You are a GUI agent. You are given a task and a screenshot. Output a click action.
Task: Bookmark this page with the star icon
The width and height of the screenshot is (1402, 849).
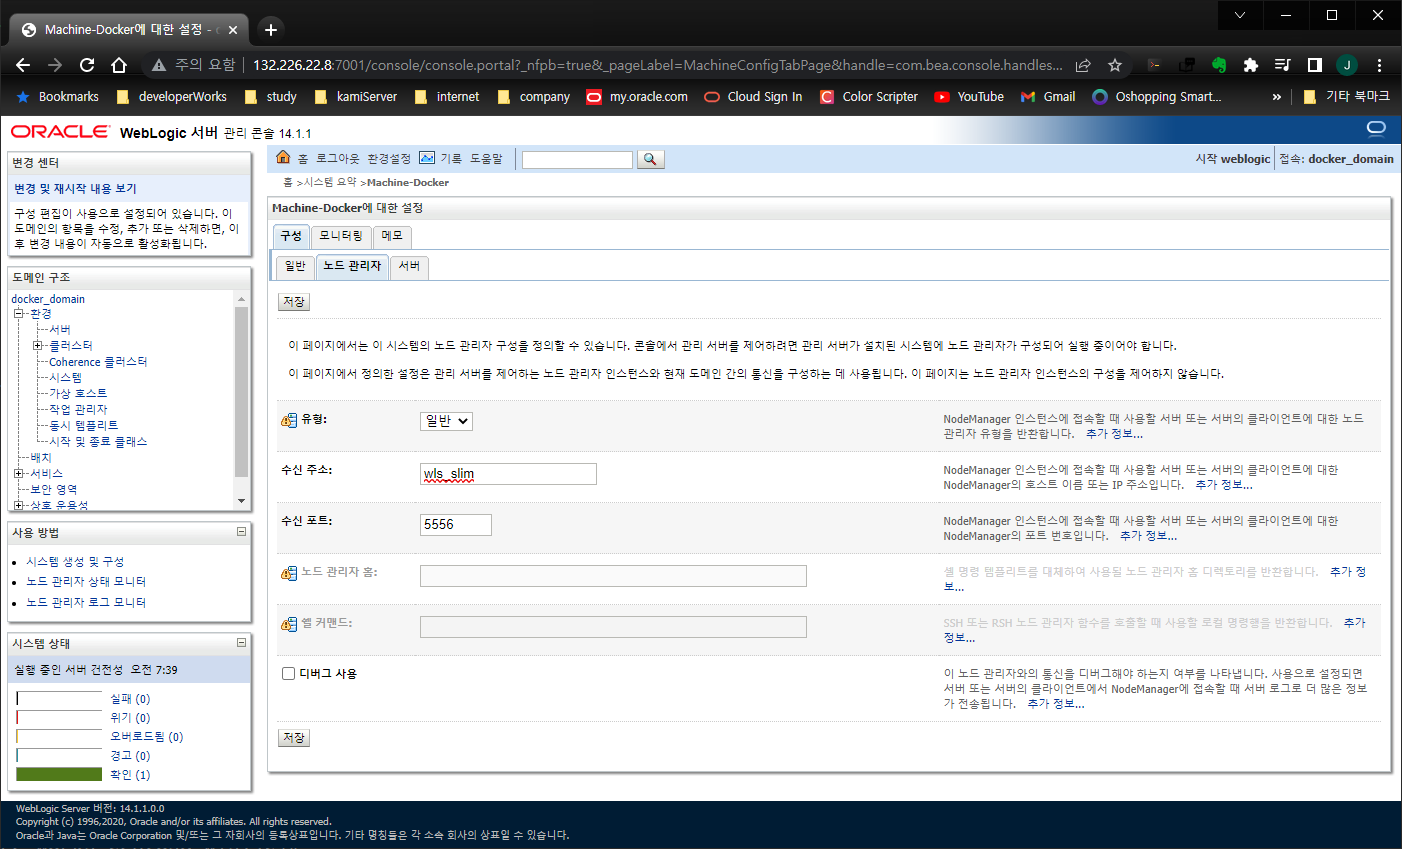click(x=1115, y=65)
